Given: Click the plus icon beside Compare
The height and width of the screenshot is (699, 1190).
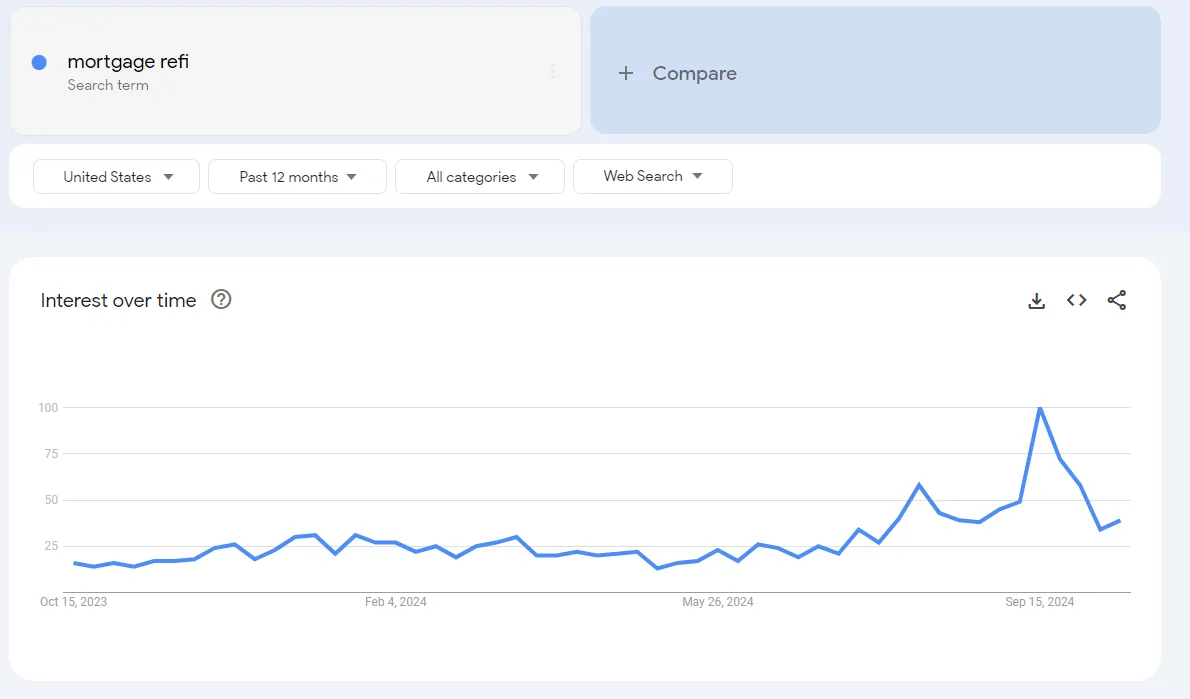Looking at the screenshot, I should pos(626,73).
